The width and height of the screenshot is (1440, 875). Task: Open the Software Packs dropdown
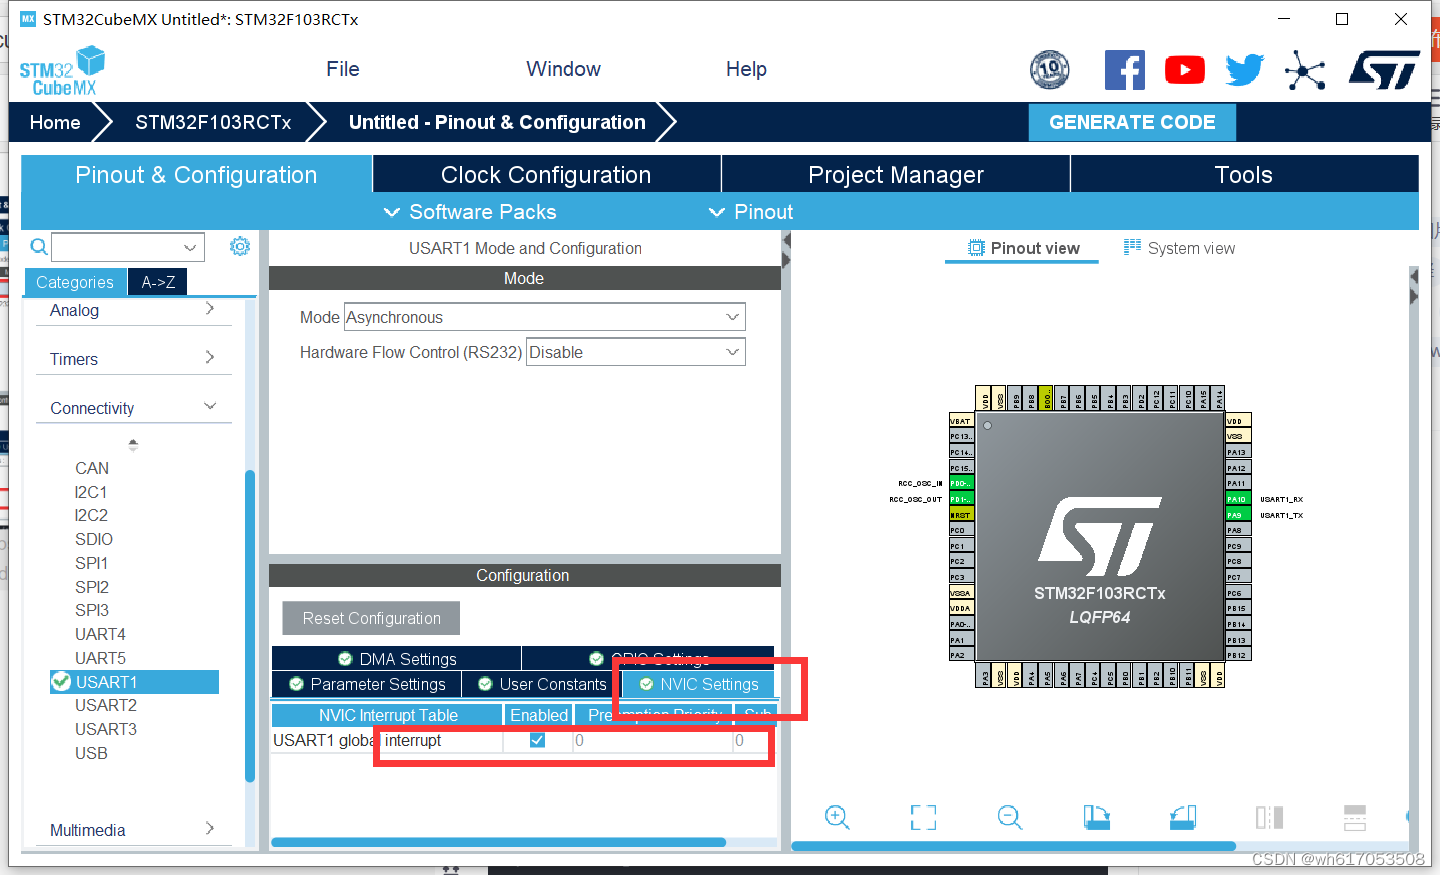click(470, 212)
